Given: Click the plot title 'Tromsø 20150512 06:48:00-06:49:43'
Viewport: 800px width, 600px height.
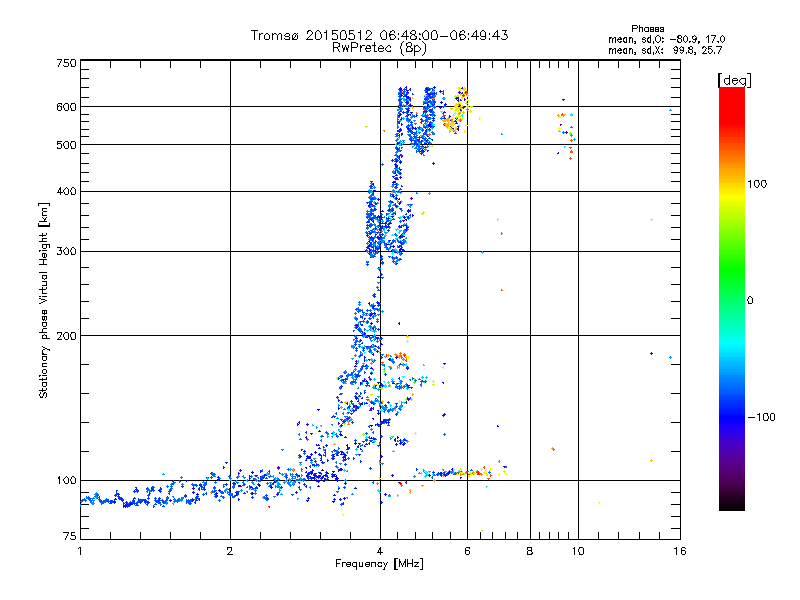Looking at the screenshot, I should [379, 35].
